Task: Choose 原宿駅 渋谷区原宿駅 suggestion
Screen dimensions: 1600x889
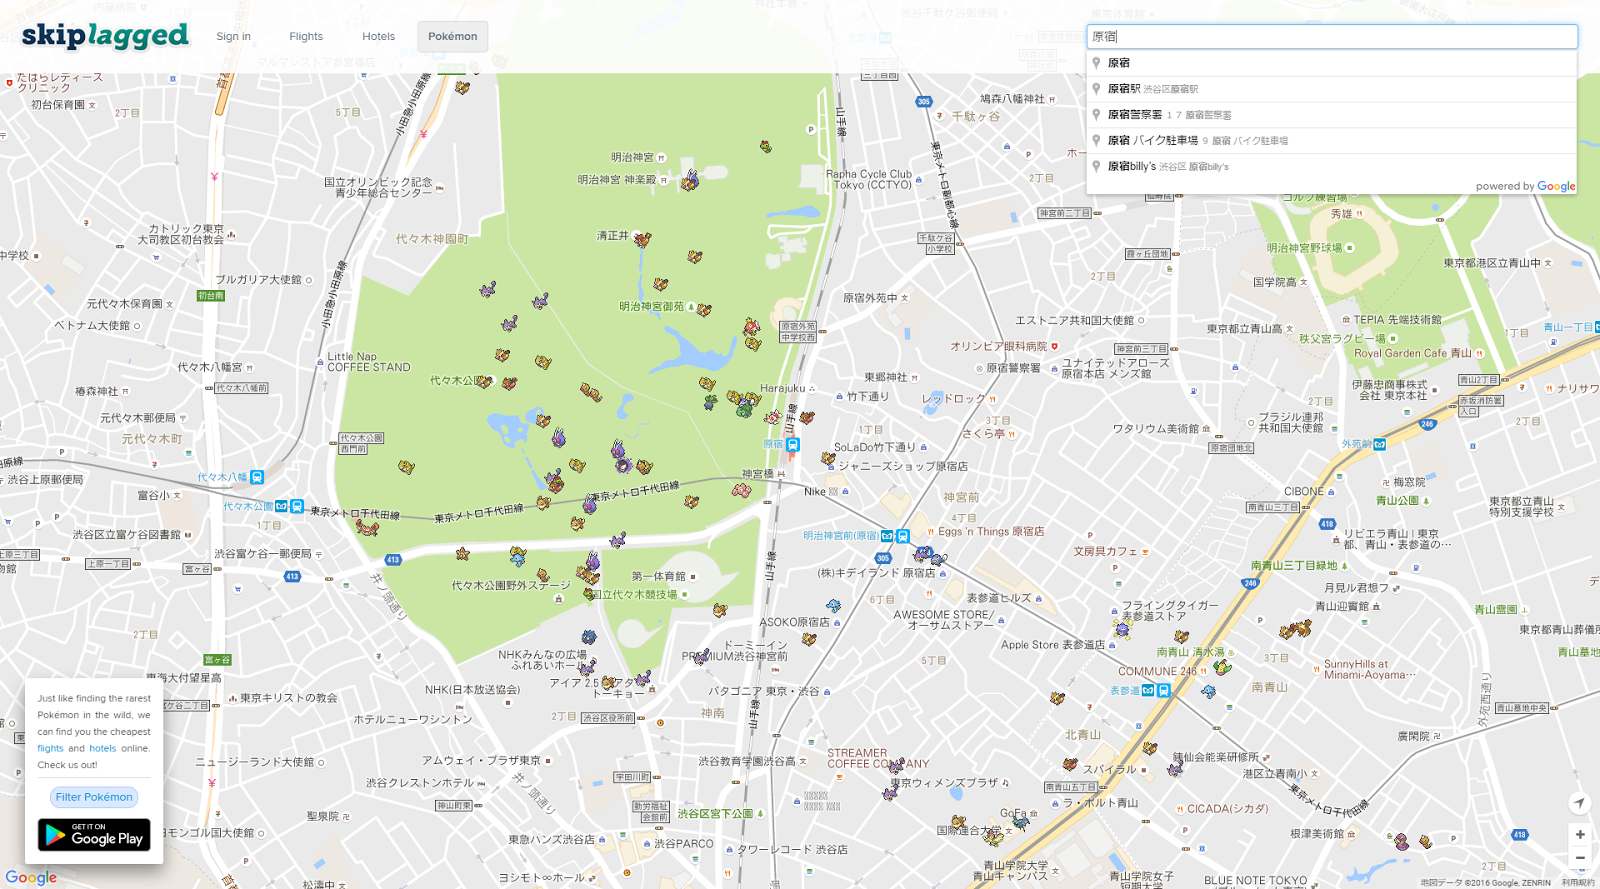Action: (x=1332, y=89)
